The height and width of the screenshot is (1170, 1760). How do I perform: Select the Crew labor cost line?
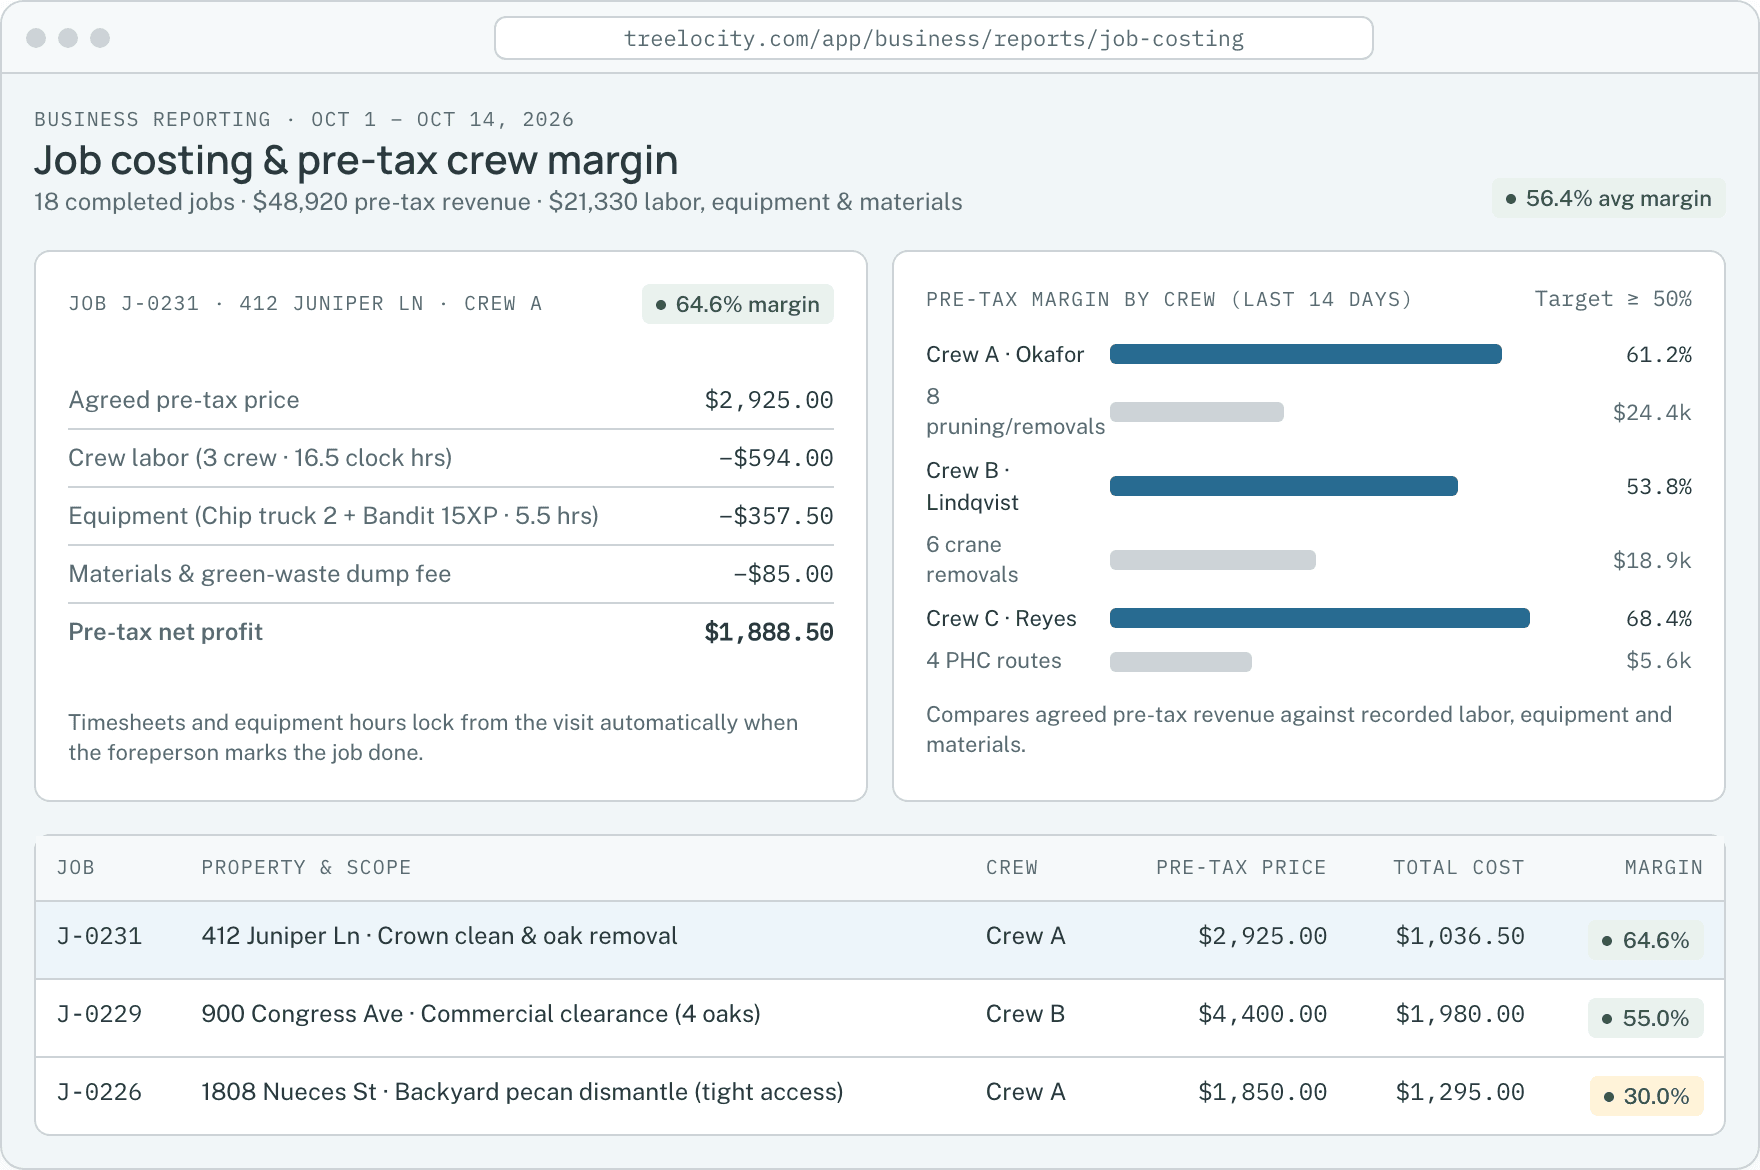click(450, 458)
